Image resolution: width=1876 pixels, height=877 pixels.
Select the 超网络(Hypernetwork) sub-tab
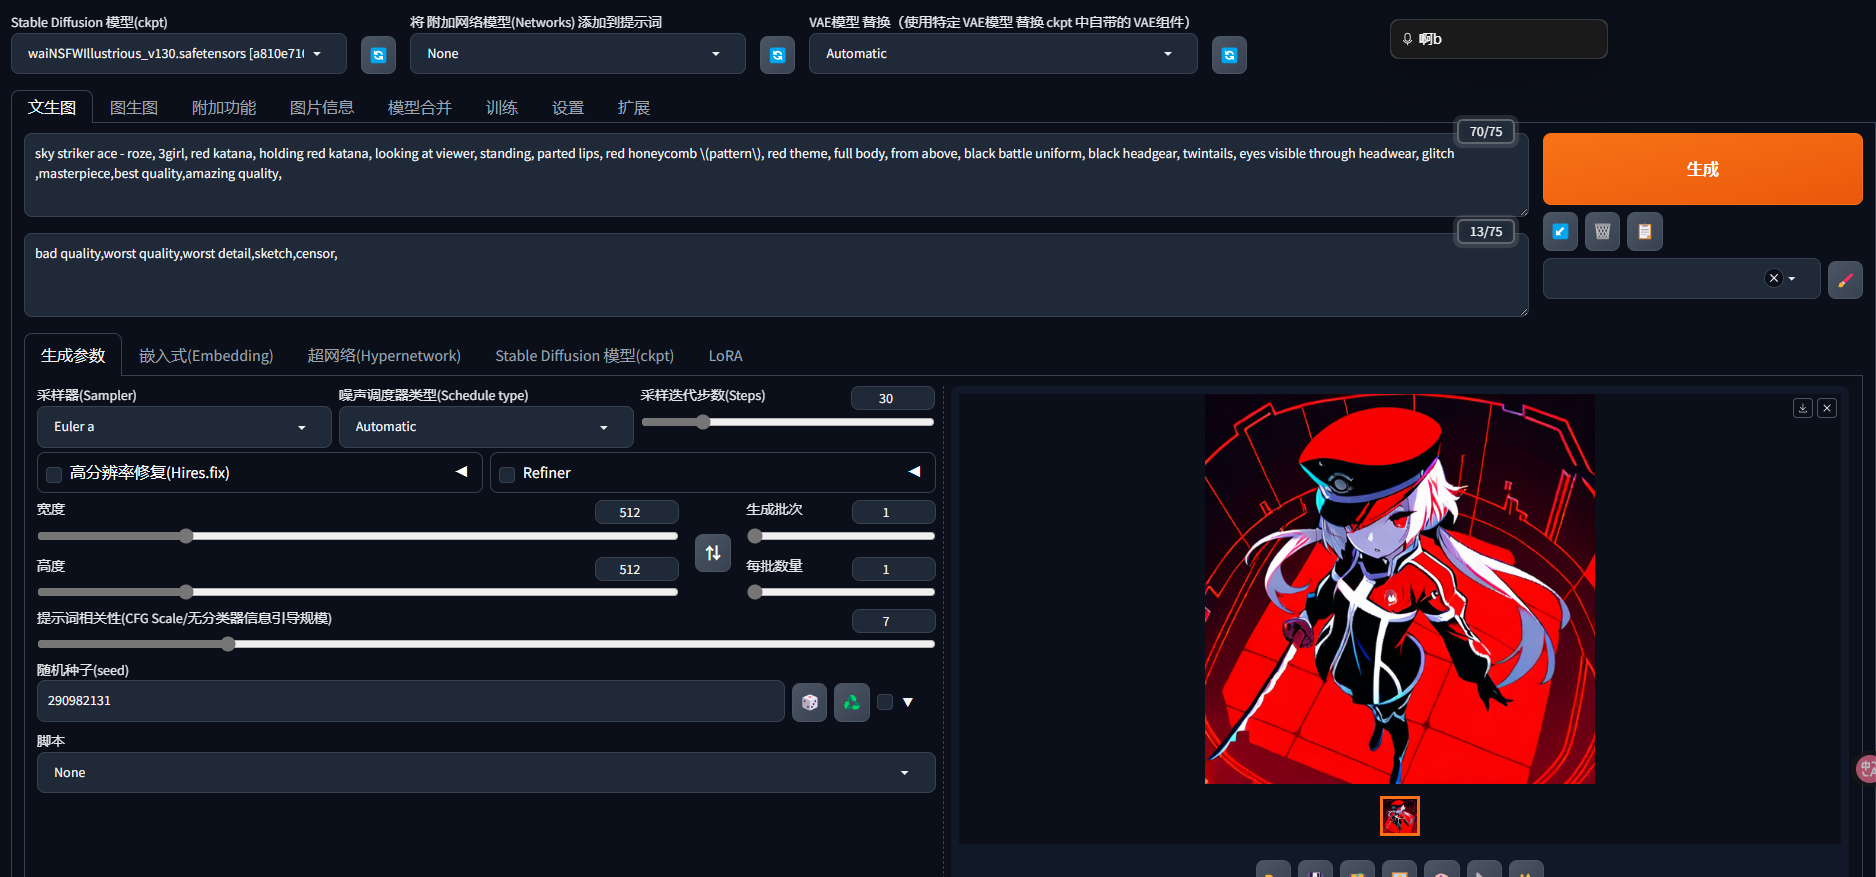pyautogui.click(x=385, y=356)
